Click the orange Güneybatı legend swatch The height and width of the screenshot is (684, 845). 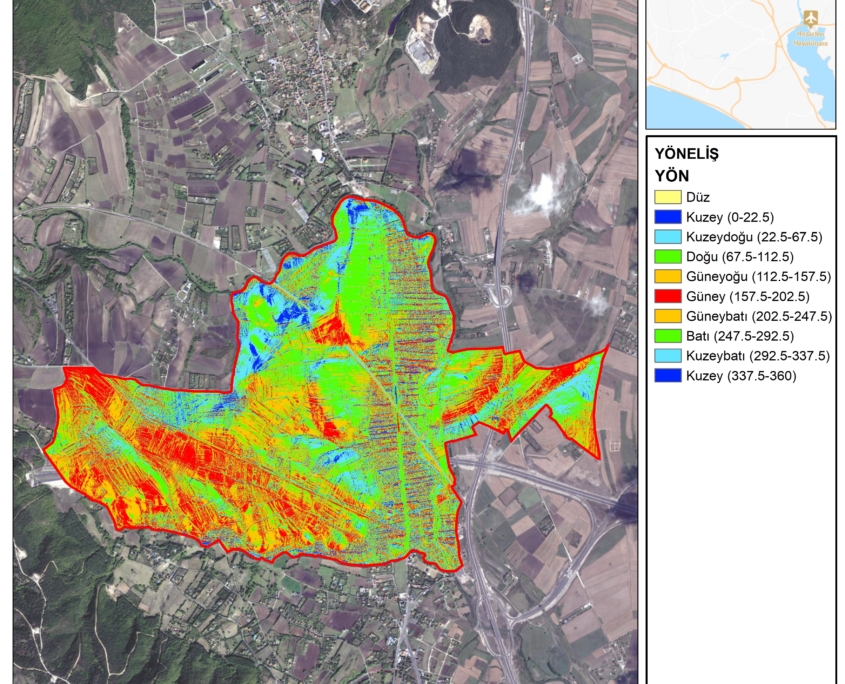pyautogui.click(x=667, y=316)
